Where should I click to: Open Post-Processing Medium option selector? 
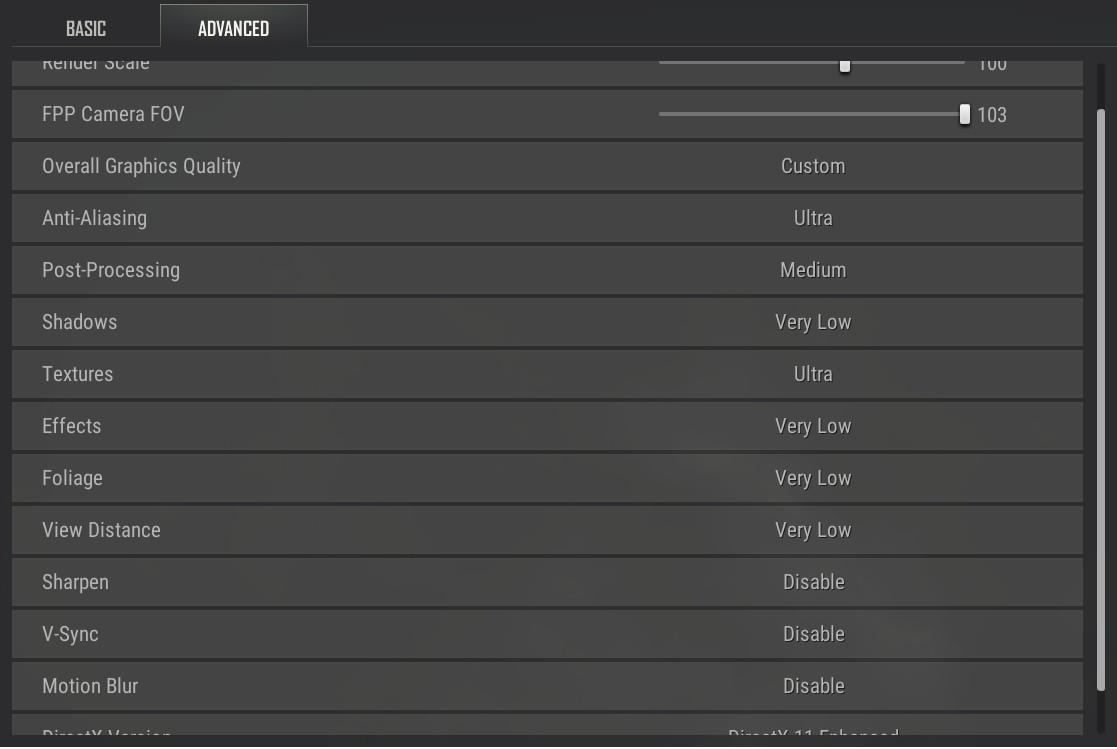tap(812, 270)
